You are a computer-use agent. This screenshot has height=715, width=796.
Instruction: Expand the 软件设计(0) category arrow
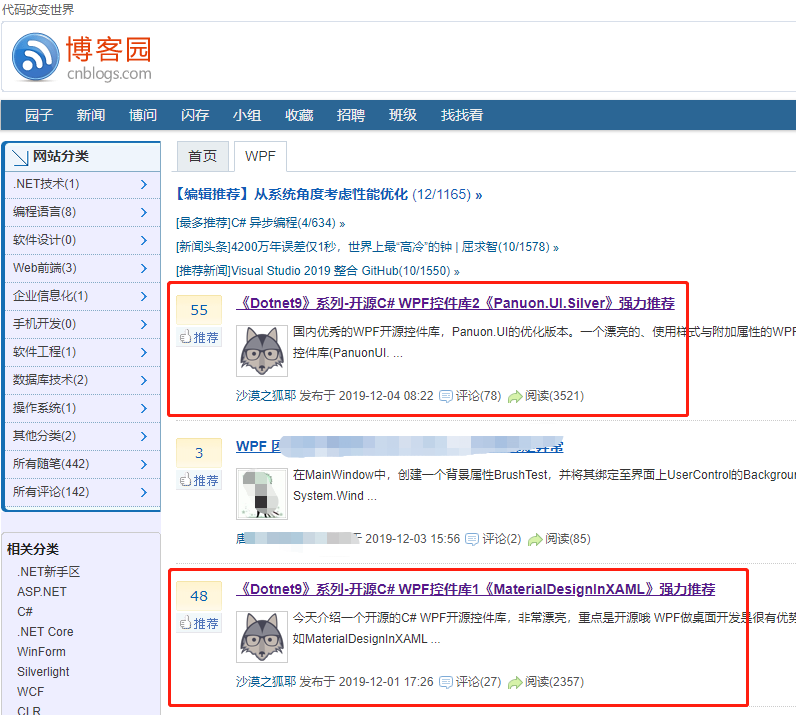click(144, 240)
